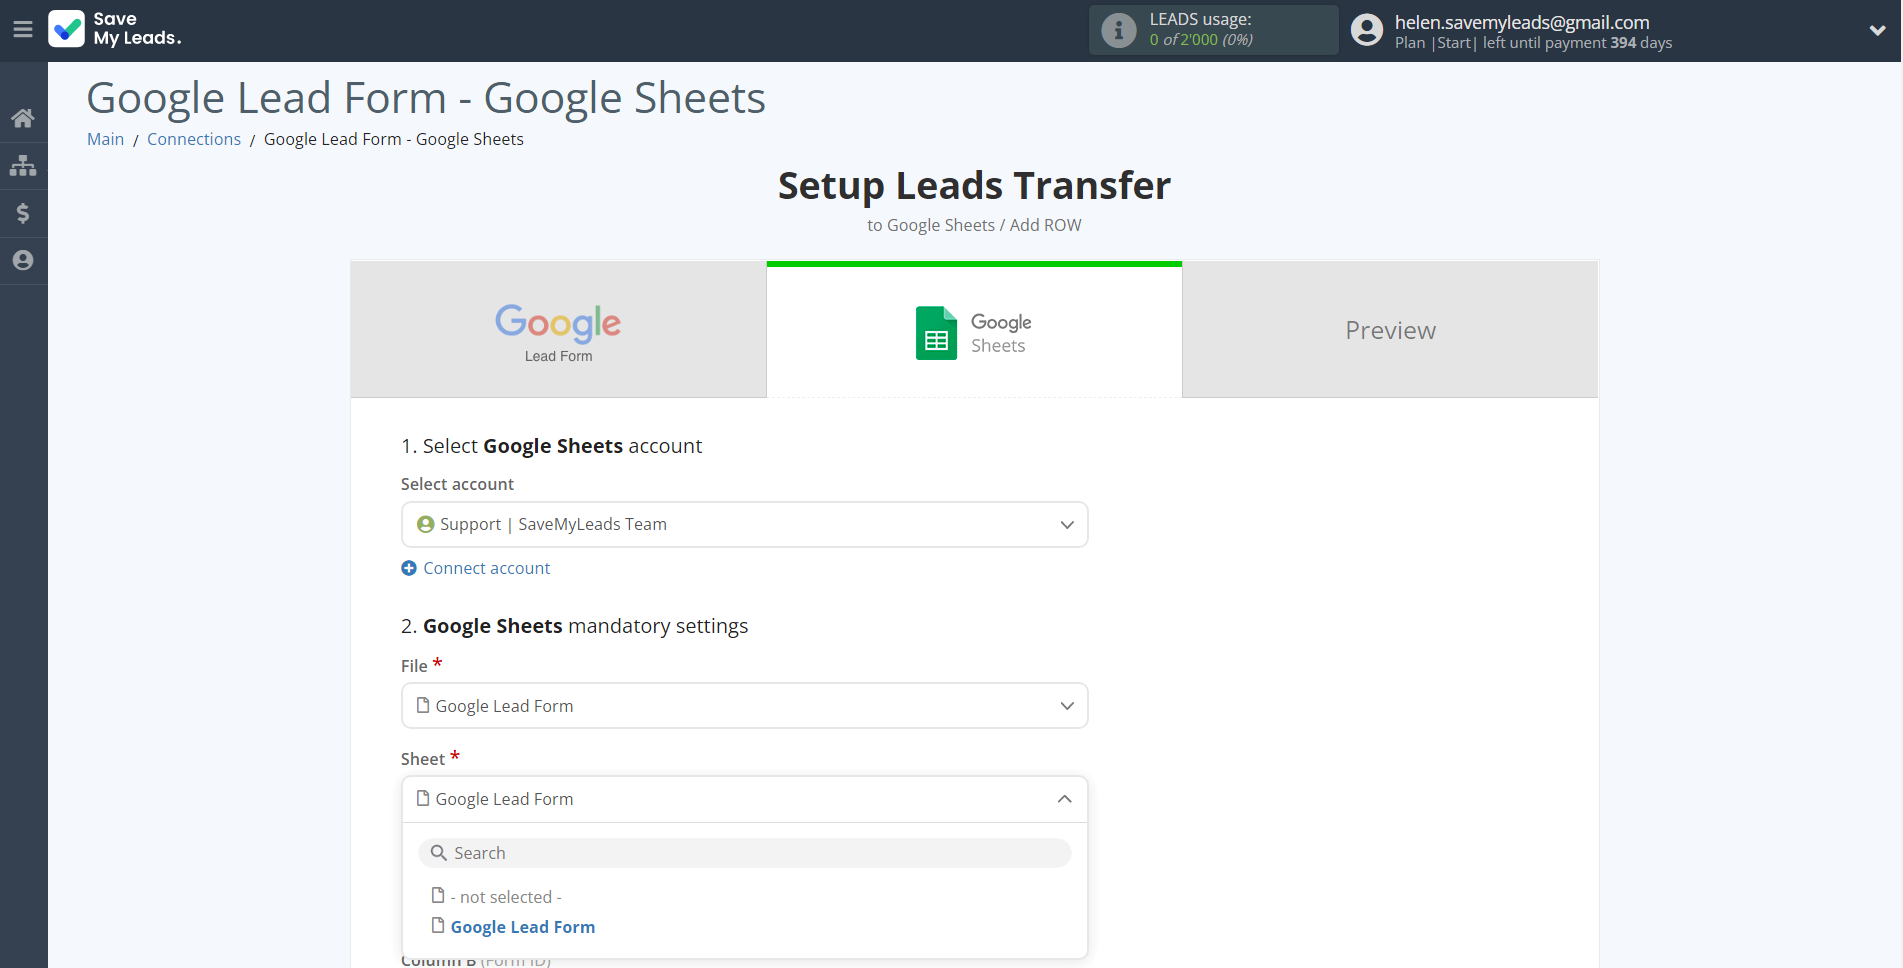The width and height of the screenshot is (1903, 968).
Task: Click the Google Lead Form logo
Action: (558, 333)
